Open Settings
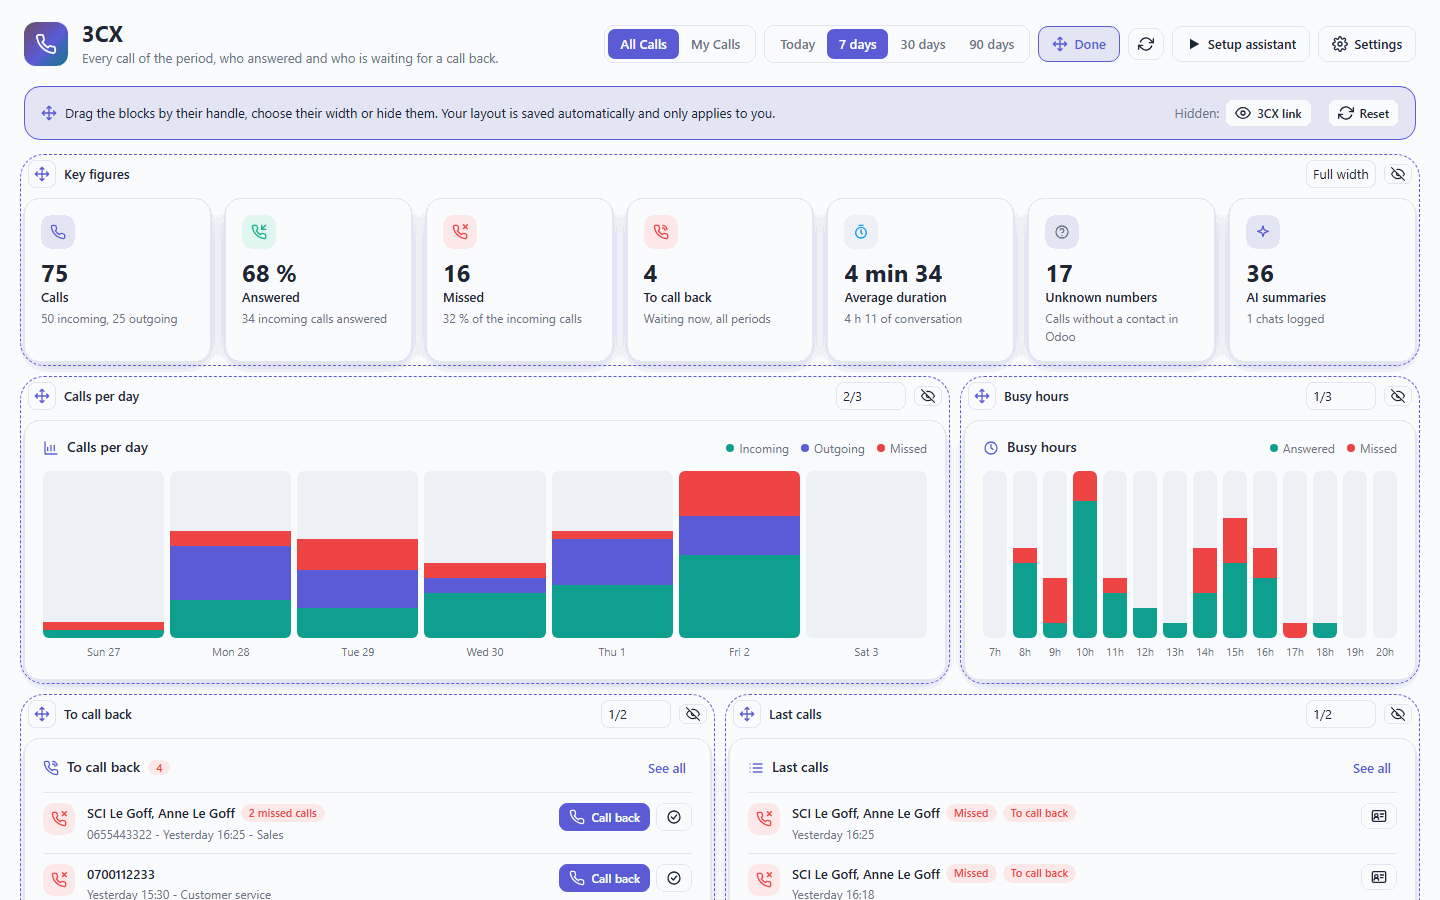1440x900 pixels. (1367, 44)
